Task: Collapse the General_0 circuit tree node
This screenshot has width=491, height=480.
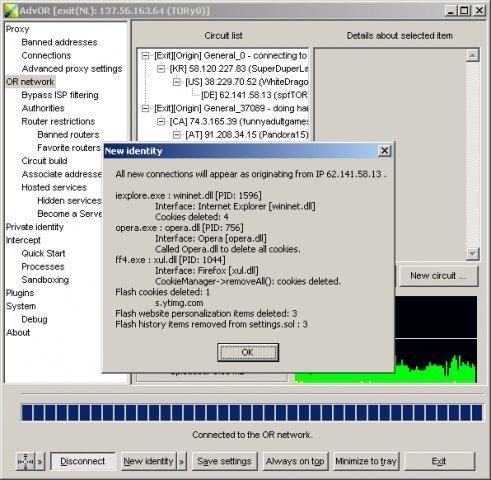Action: click(145, 56)
